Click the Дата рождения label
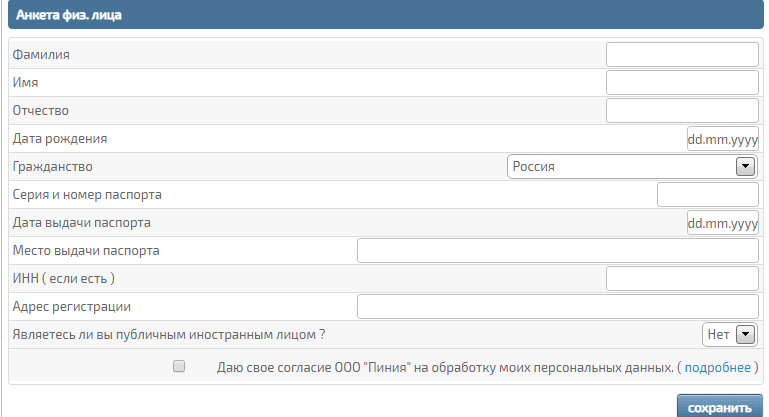 60,139
